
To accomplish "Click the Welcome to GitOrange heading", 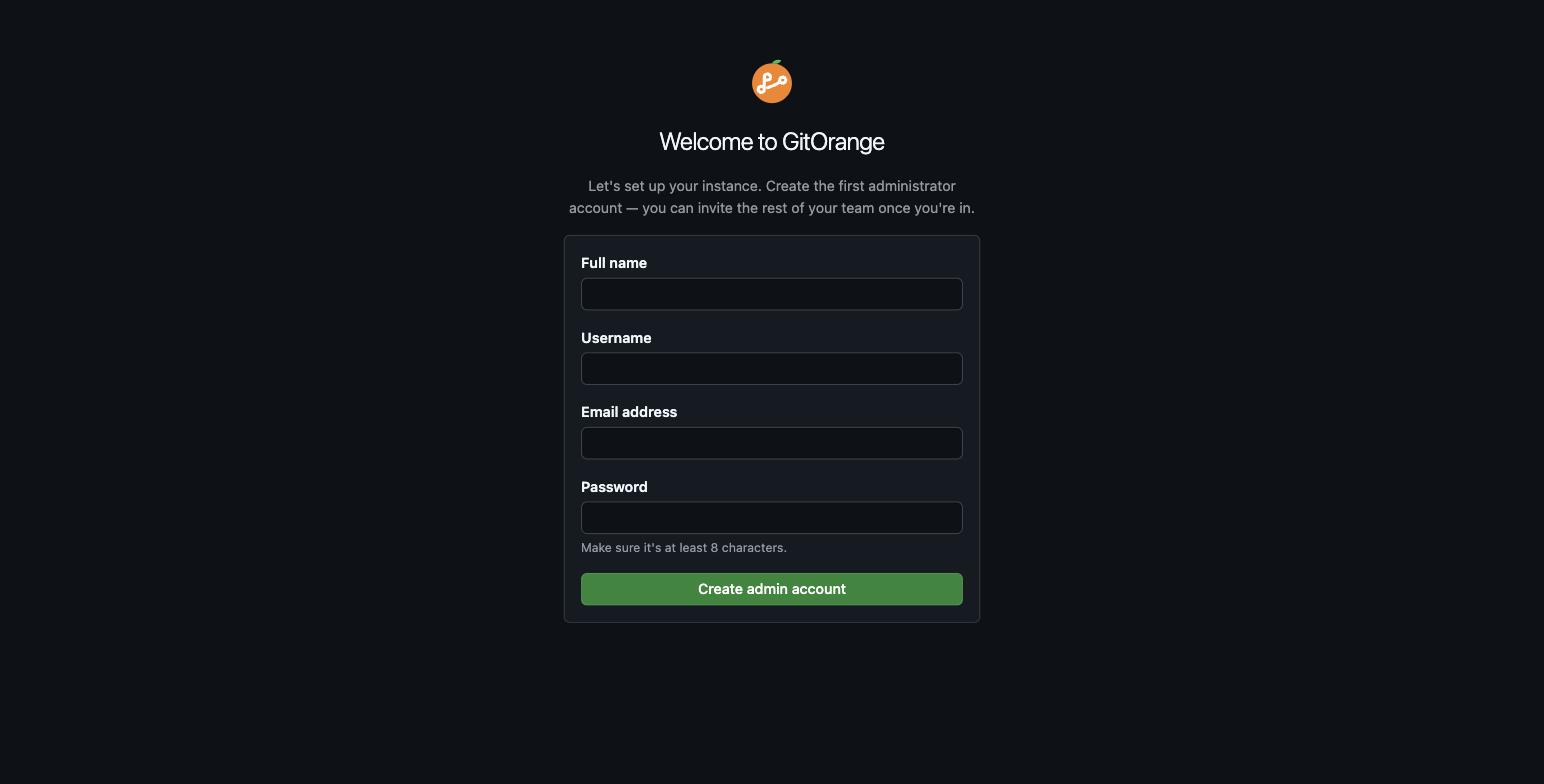I will click(x=772, y=142).
